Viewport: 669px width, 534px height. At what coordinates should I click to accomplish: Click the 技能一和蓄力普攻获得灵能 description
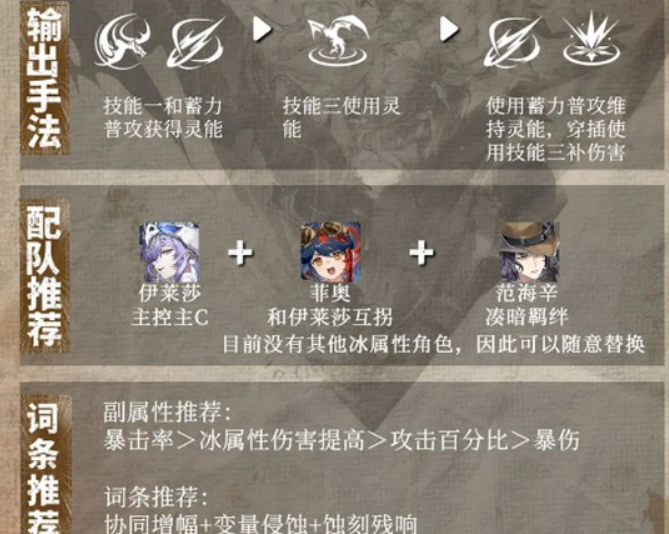[x=163, y=118]
